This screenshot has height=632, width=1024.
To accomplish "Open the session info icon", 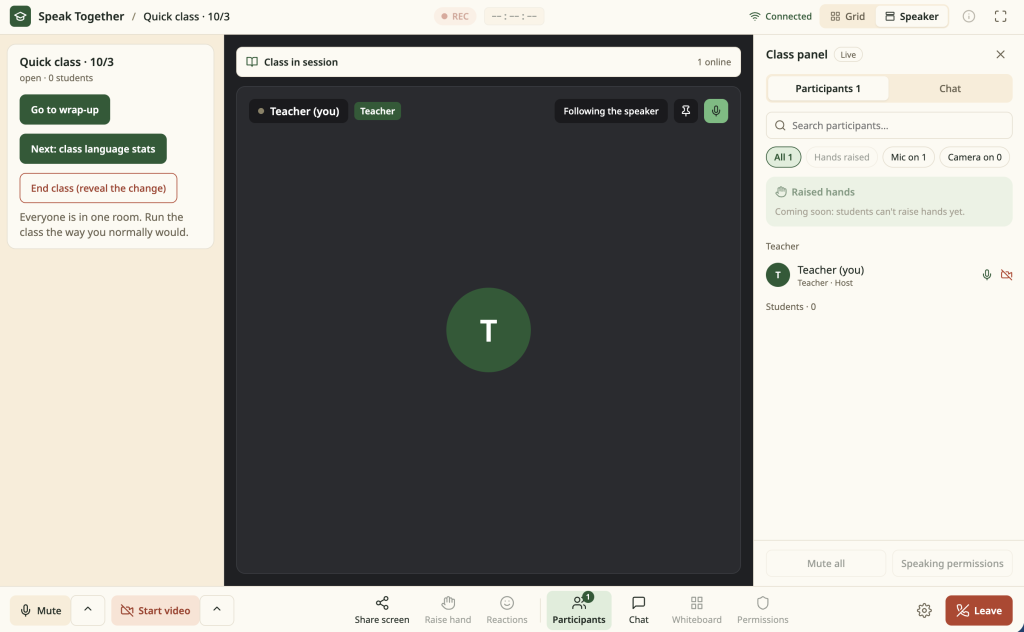I will (x=968, y=16).
